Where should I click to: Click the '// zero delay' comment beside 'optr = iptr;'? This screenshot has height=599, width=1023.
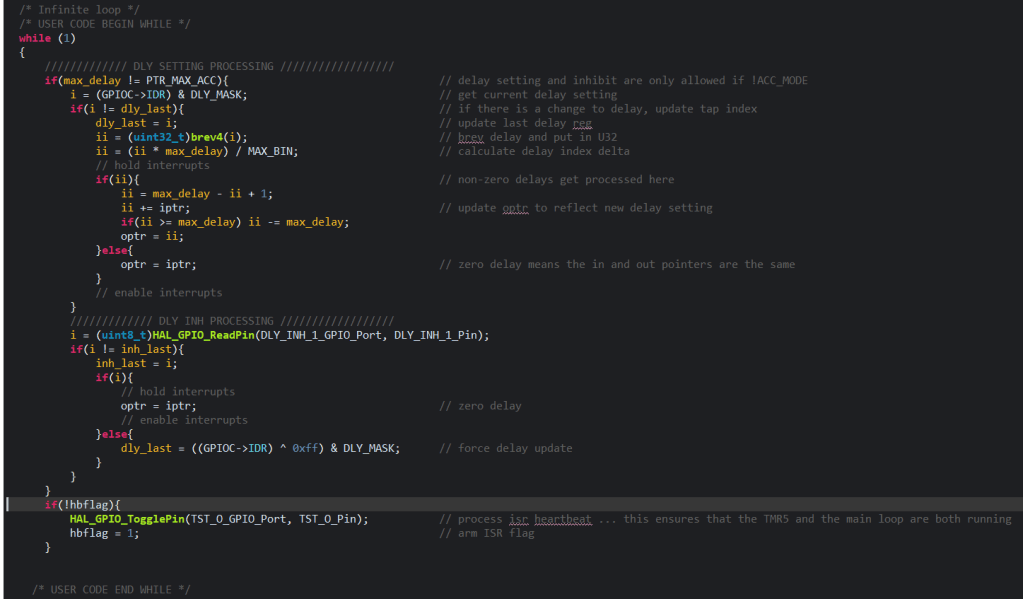coord(480,406)
